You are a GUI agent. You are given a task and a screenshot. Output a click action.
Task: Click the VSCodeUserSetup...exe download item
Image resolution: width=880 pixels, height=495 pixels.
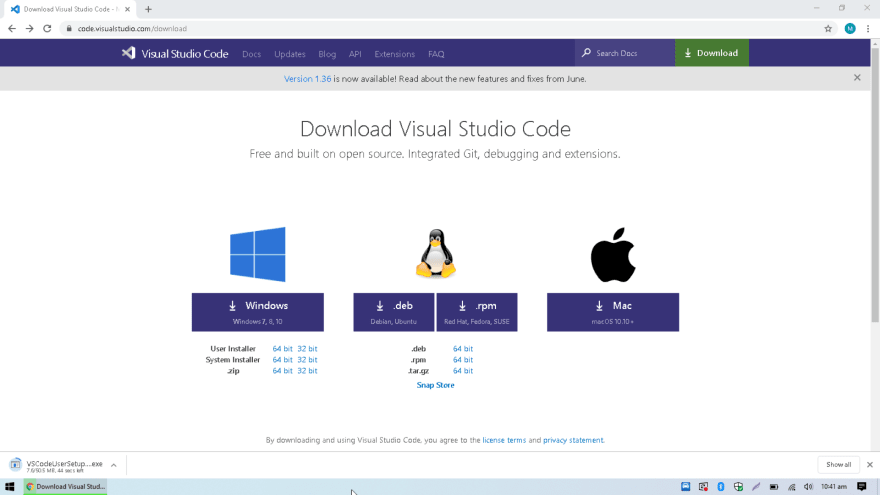[63, 465]
